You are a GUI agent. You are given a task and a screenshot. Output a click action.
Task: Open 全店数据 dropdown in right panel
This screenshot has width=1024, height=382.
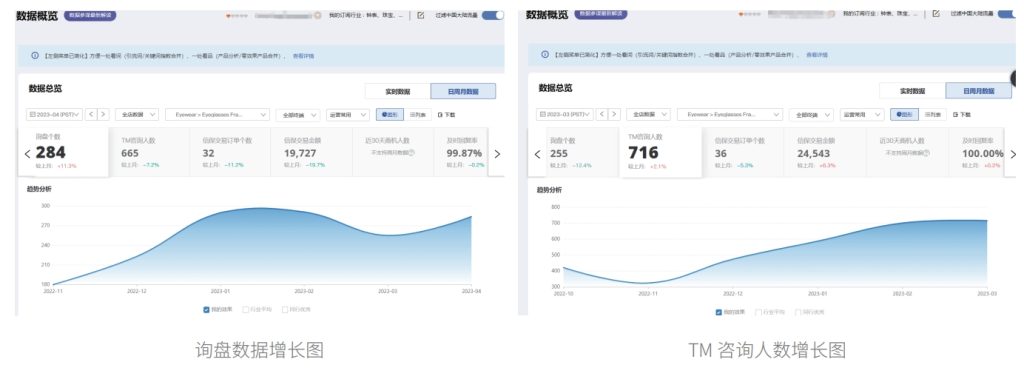tap(648, 114)
